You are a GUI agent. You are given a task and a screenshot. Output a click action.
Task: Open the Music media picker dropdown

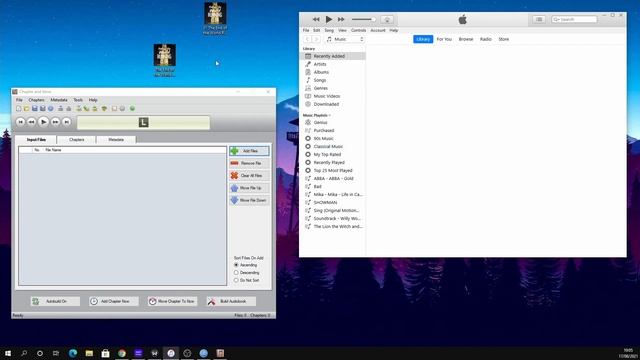(x=345, y=39)
